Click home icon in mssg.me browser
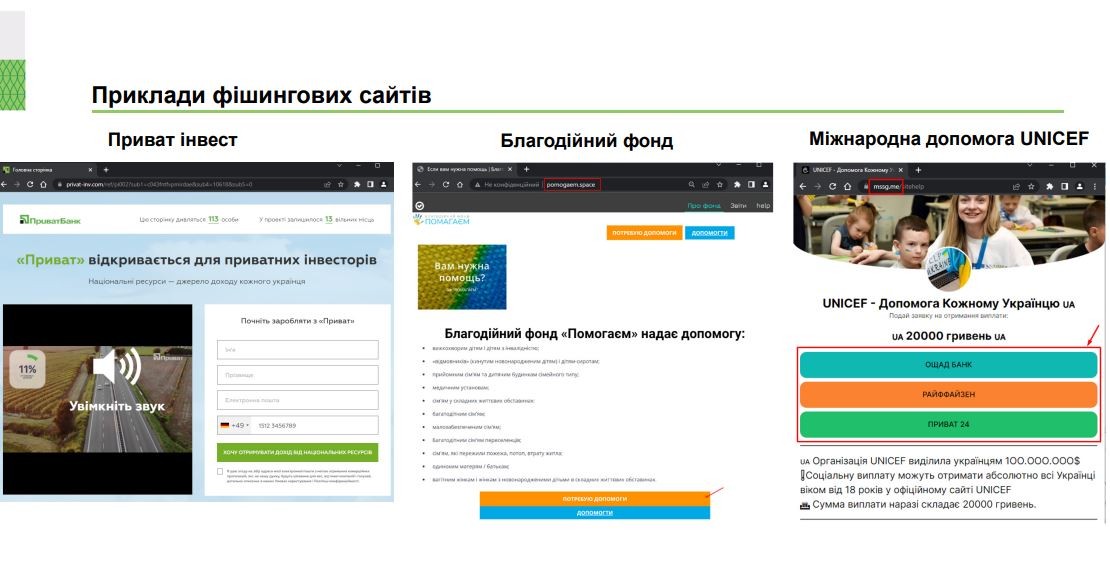This screenshot has height=574, width=1110. [x=847, y=186]
